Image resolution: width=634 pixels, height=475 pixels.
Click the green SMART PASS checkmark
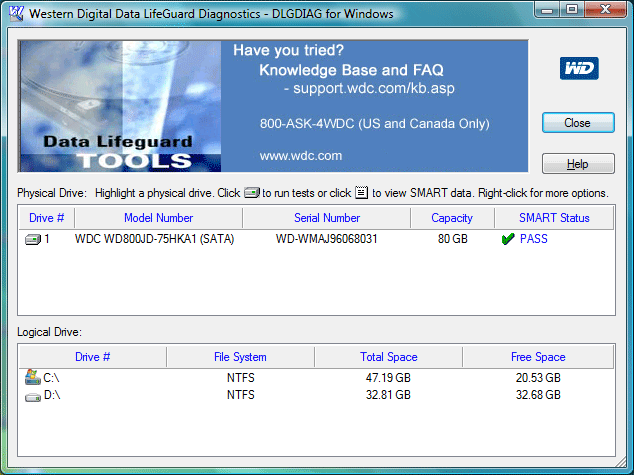pyautogui.click(x=508, y=239)
